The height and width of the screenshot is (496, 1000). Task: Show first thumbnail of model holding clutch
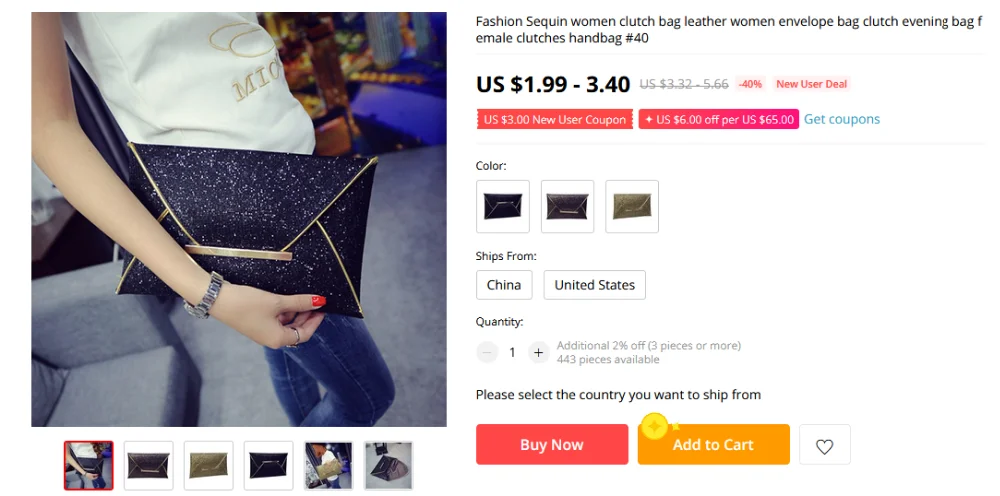tap(89, 465)
